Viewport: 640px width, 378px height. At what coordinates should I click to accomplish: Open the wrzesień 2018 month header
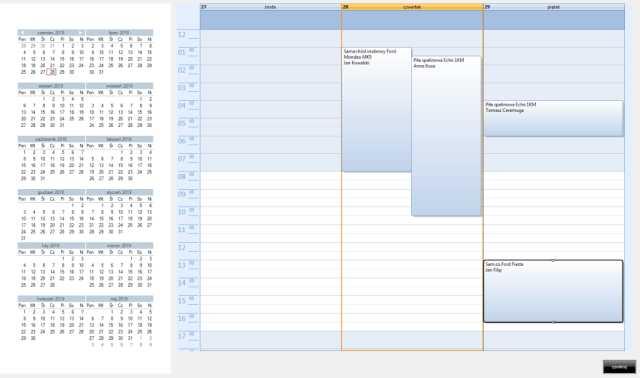tap(119, 86)
